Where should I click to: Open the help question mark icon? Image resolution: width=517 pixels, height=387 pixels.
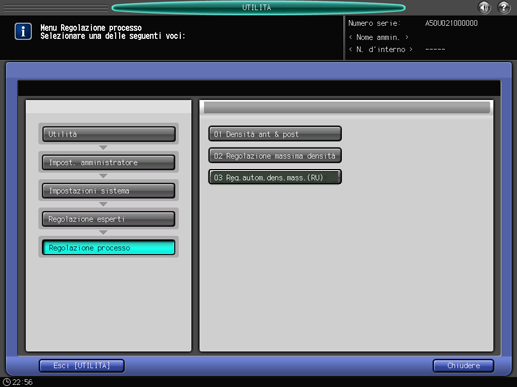(x=504, y=7)
